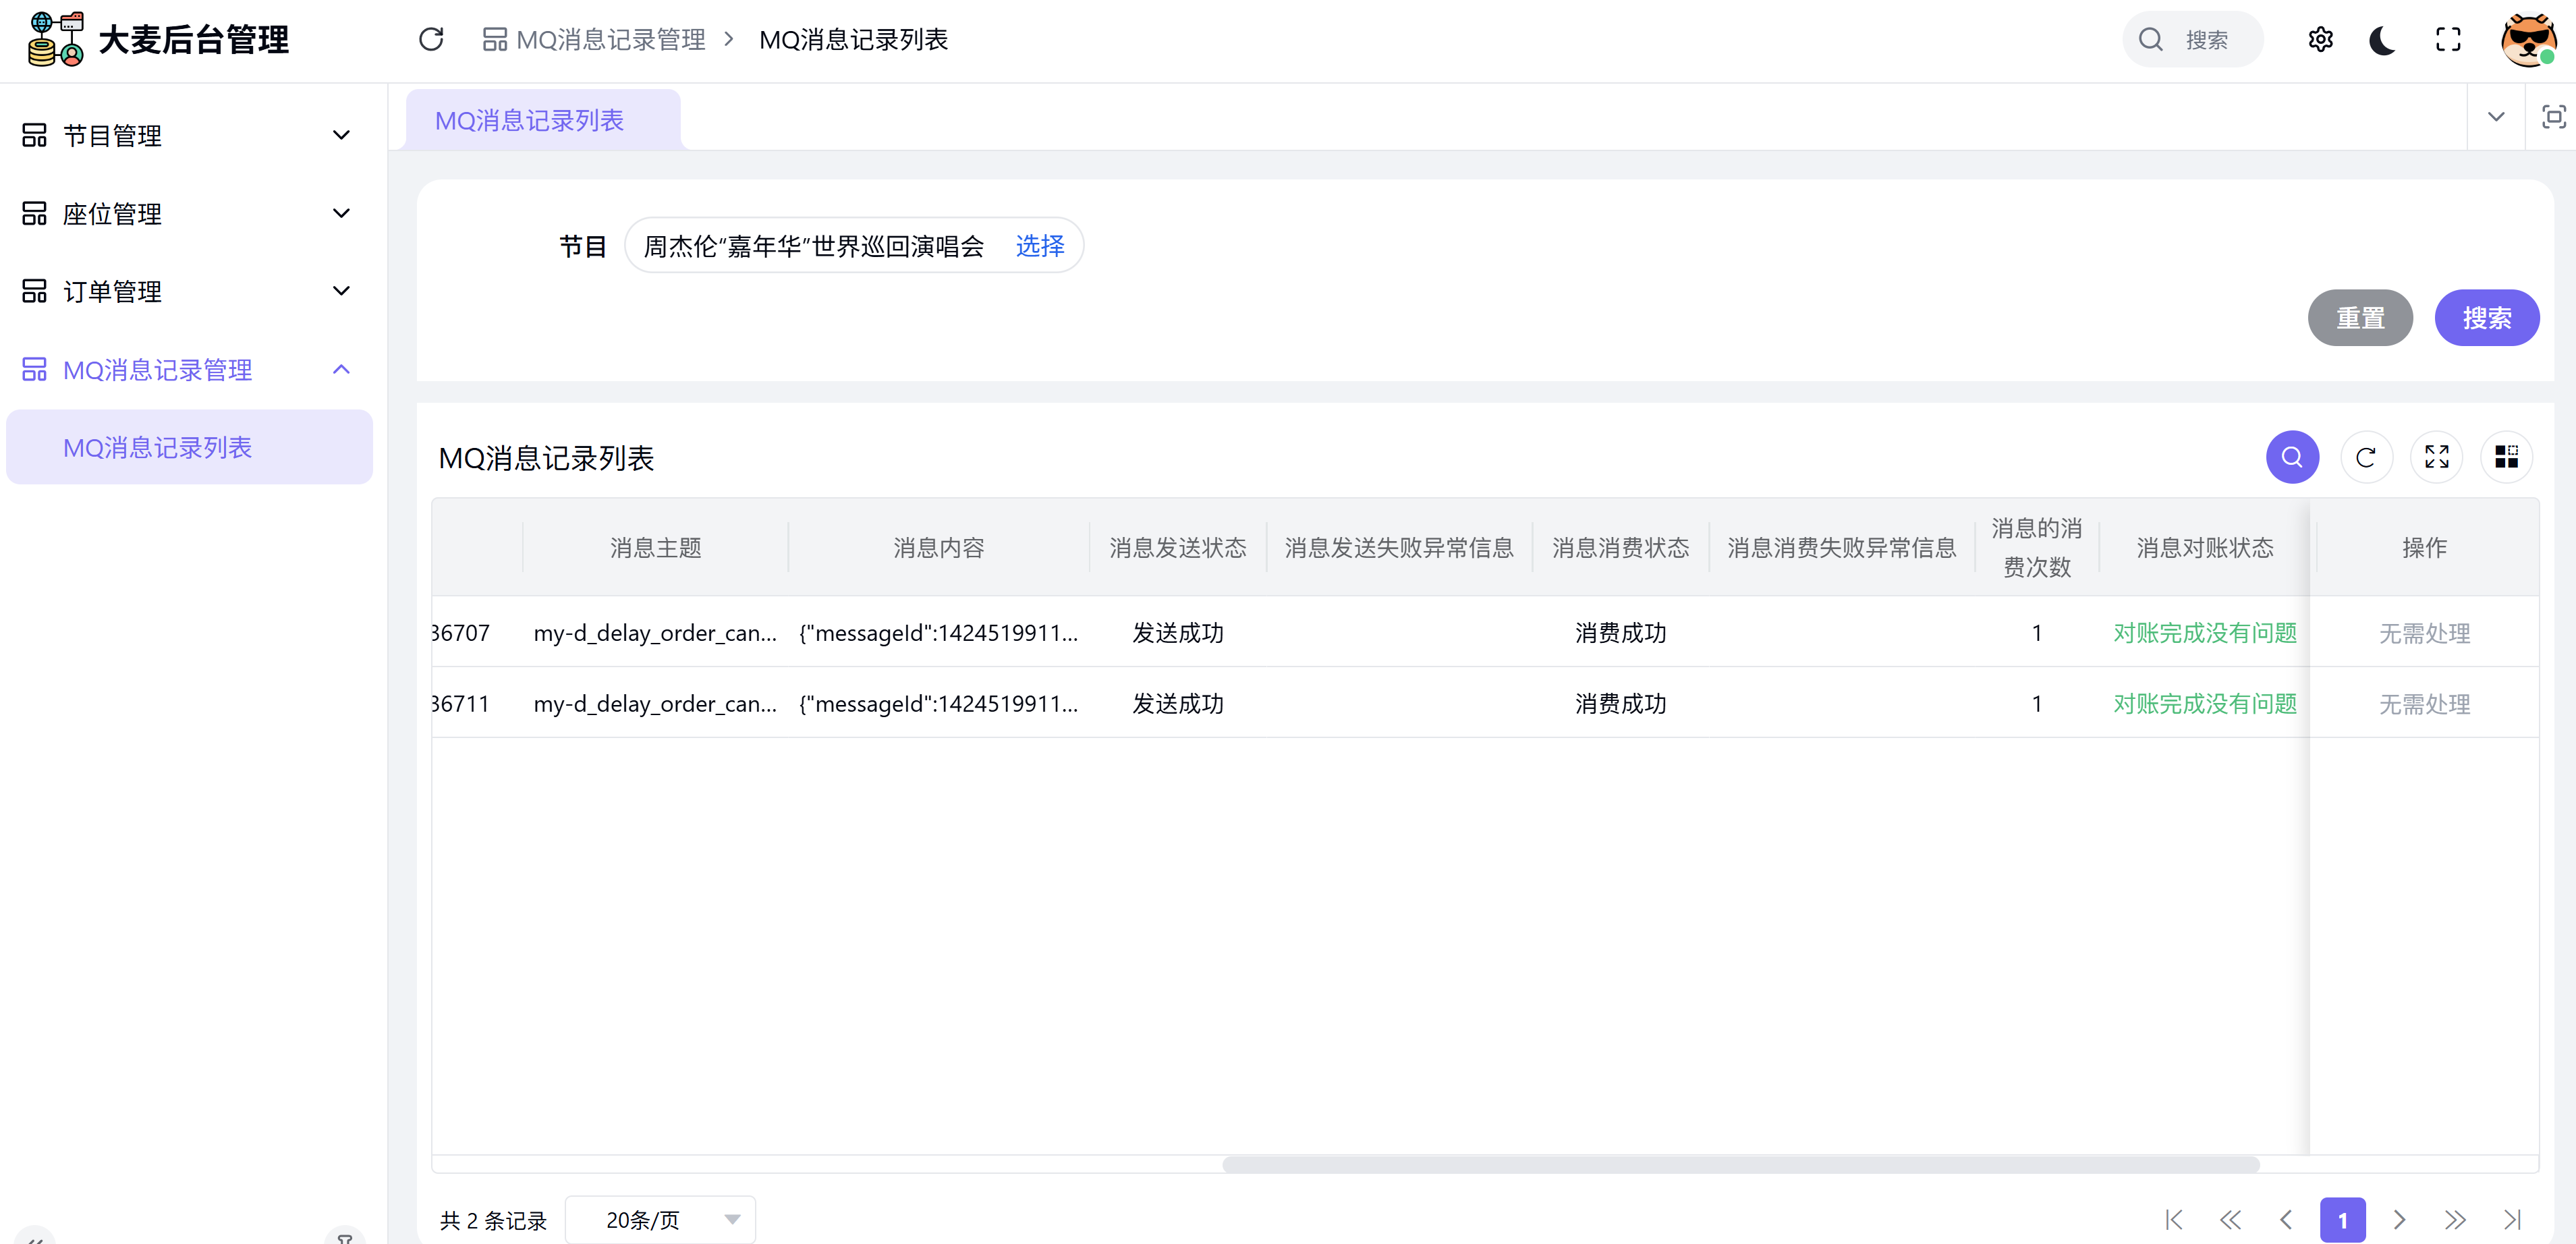Toggle the search panel with the purple magnifier
This screenshot has width=2576, height=1244.
tap(2292, 457)
